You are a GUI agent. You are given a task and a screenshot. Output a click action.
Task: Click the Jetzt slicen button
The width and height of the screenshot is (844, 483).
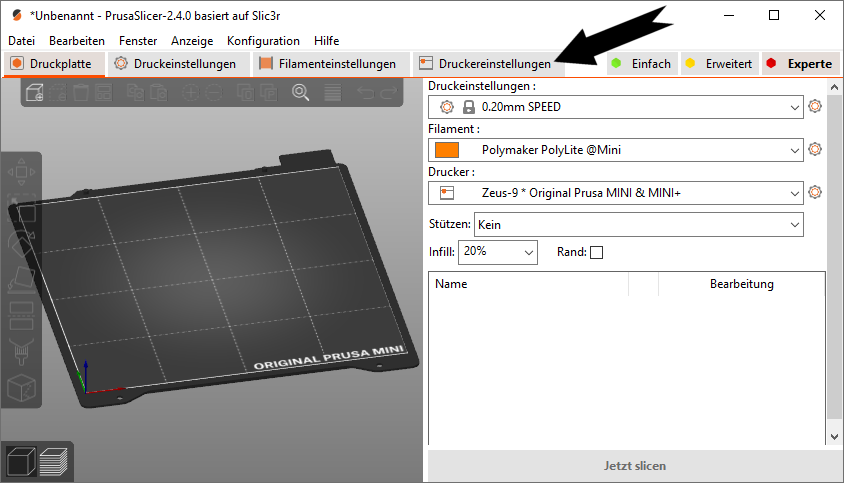coord(635,466)
